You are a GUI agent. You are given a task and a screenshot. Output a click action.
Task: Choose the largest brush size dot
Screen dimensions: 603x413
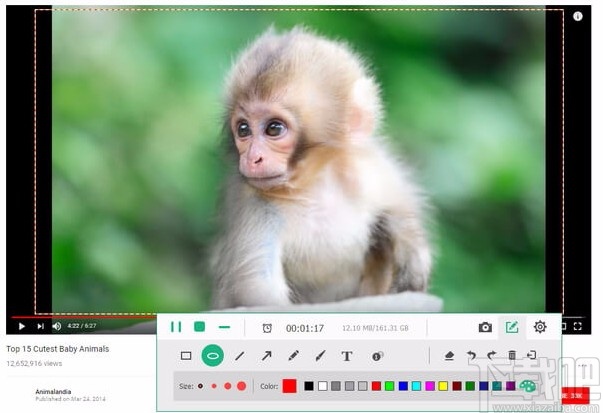pos(242,386)
